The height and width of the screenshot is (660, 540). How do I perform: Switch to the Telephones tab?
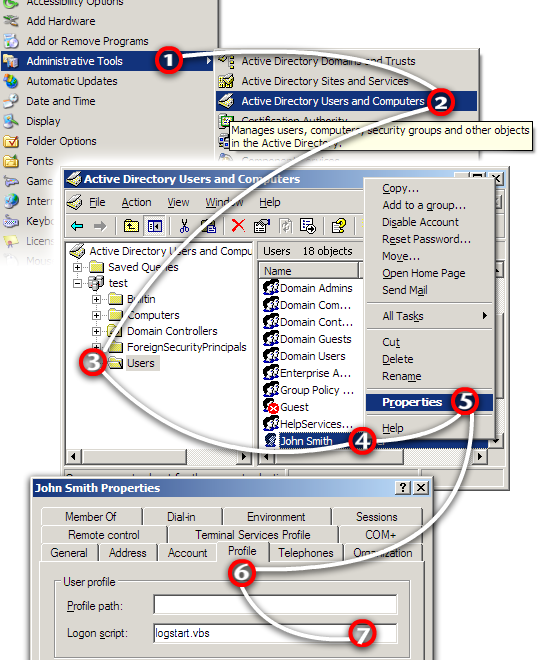coord(306,553)
